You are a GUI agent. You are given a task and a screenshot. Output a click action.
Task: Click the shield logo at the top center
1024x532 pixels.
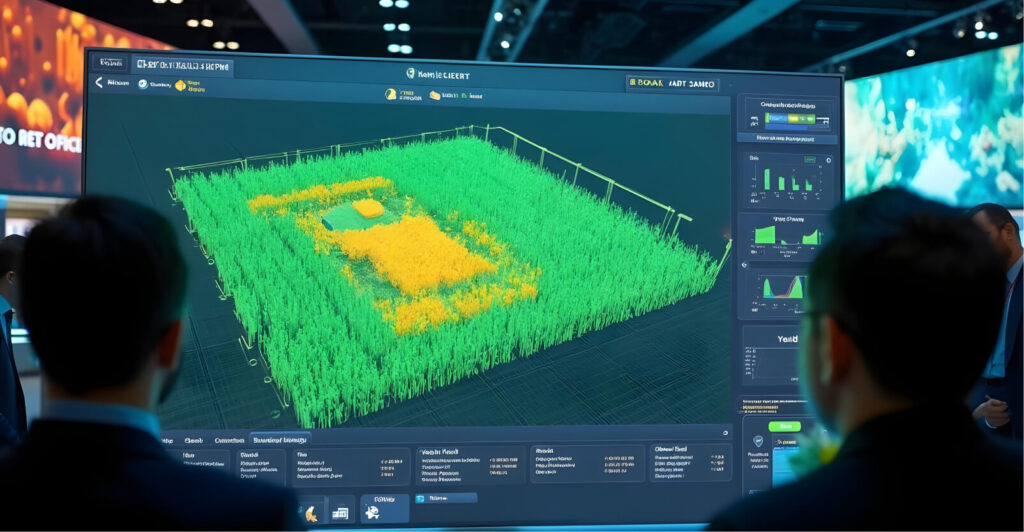(411, 73)
